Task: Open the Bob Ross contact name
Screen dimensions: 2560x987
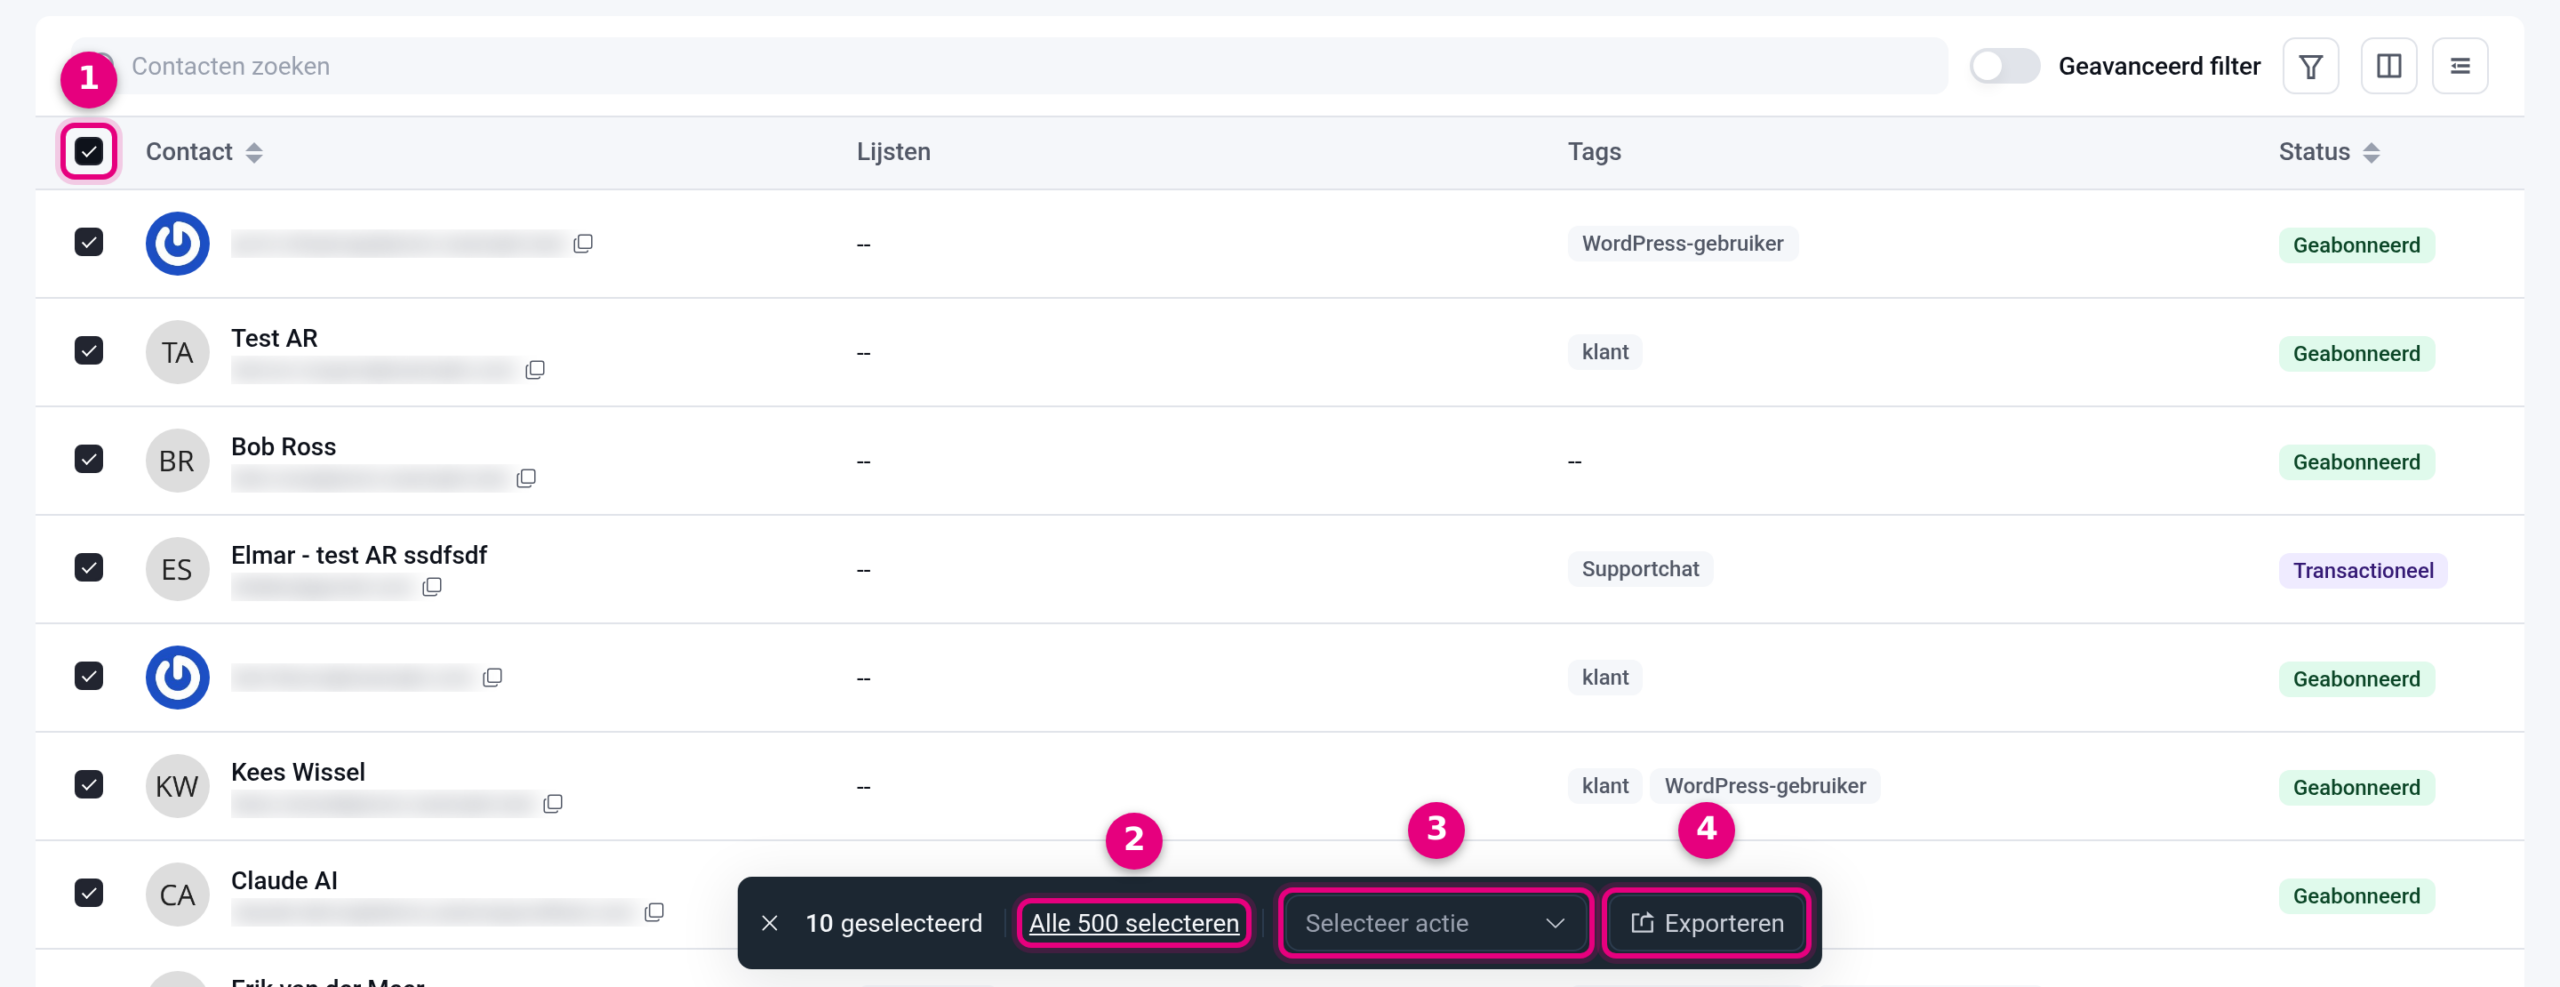Action: pyautogui.click(x=283, y=447)
